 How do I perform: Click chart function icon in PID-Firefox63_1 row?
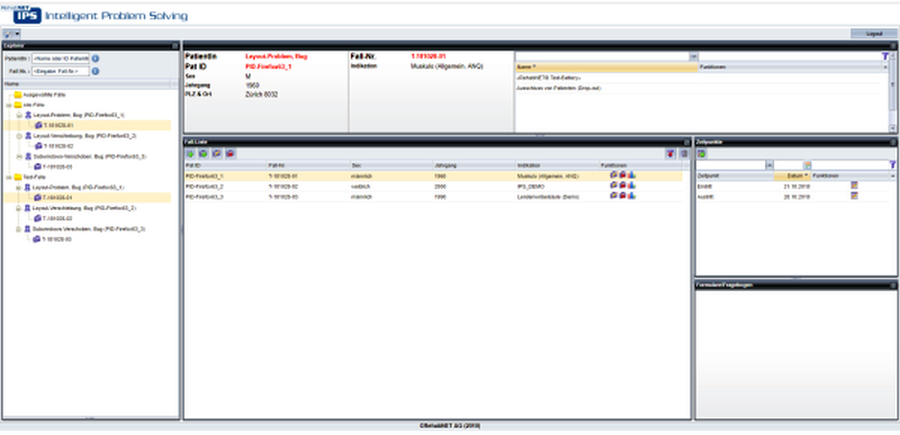click(x=634, y=175)
